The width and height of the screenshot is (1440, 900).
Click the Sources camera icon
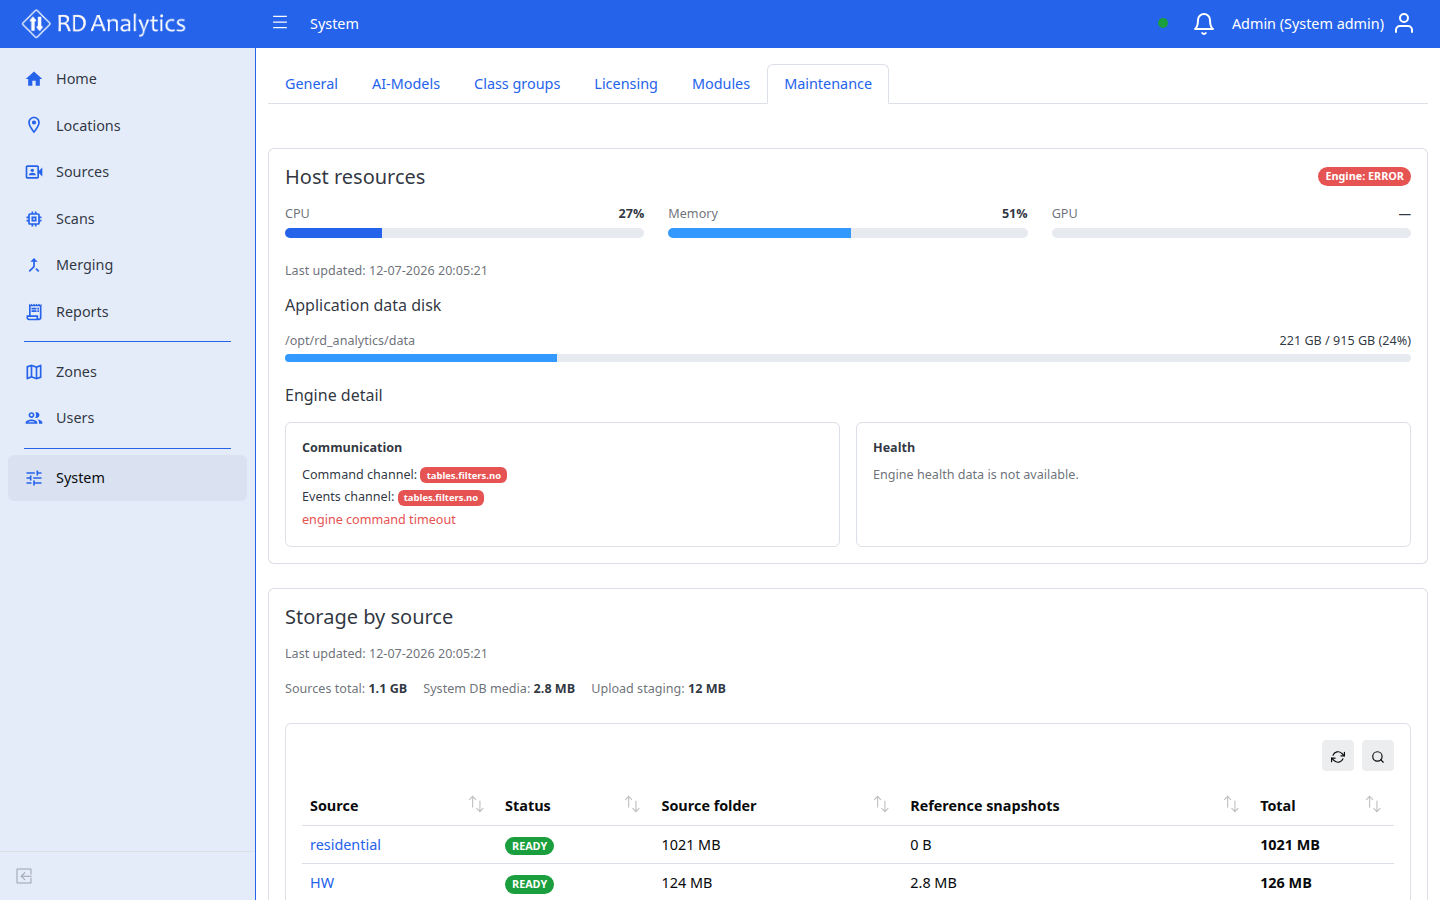coord(34,172)
